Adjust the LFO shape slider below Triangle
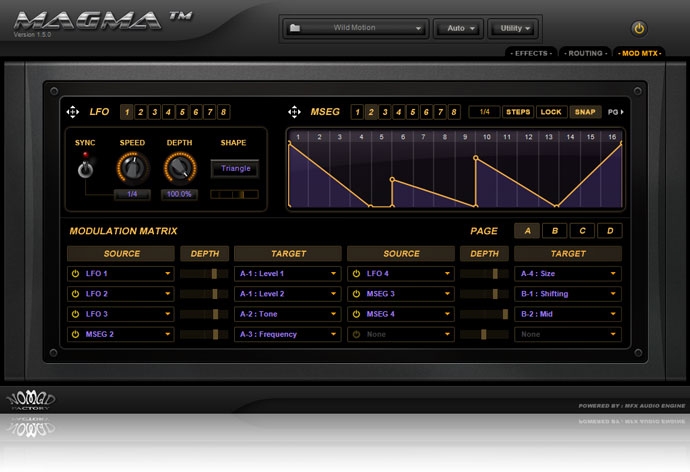The height and width of the screenshot is (472, 690). click(x=234, y=194)
